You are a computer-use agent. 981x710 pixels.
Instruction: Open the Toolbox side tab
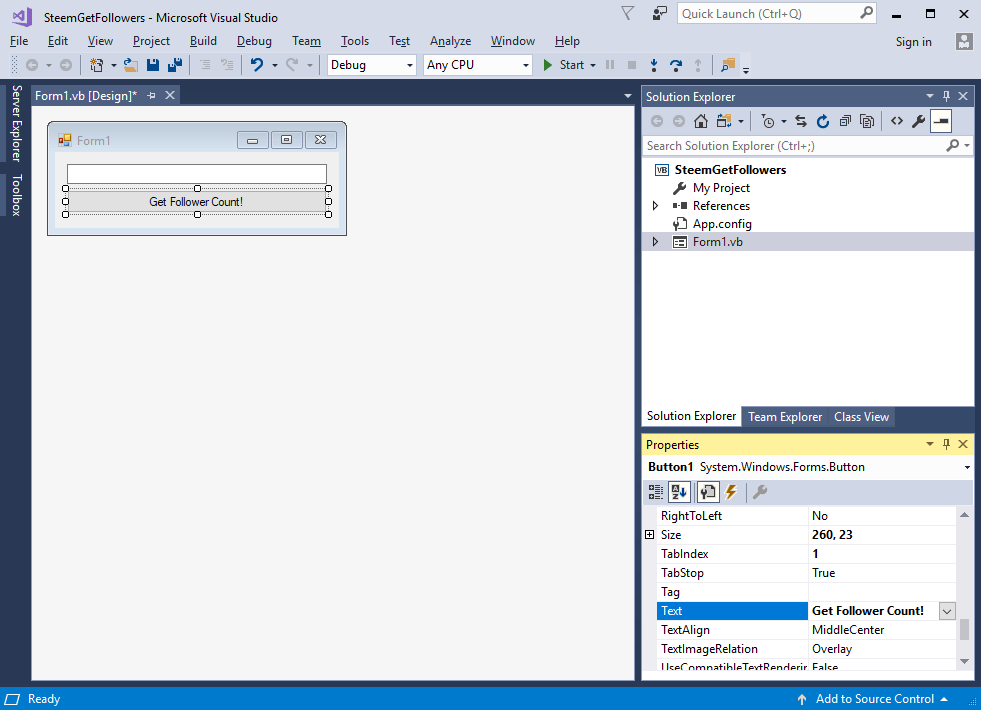tap(16, 196)
